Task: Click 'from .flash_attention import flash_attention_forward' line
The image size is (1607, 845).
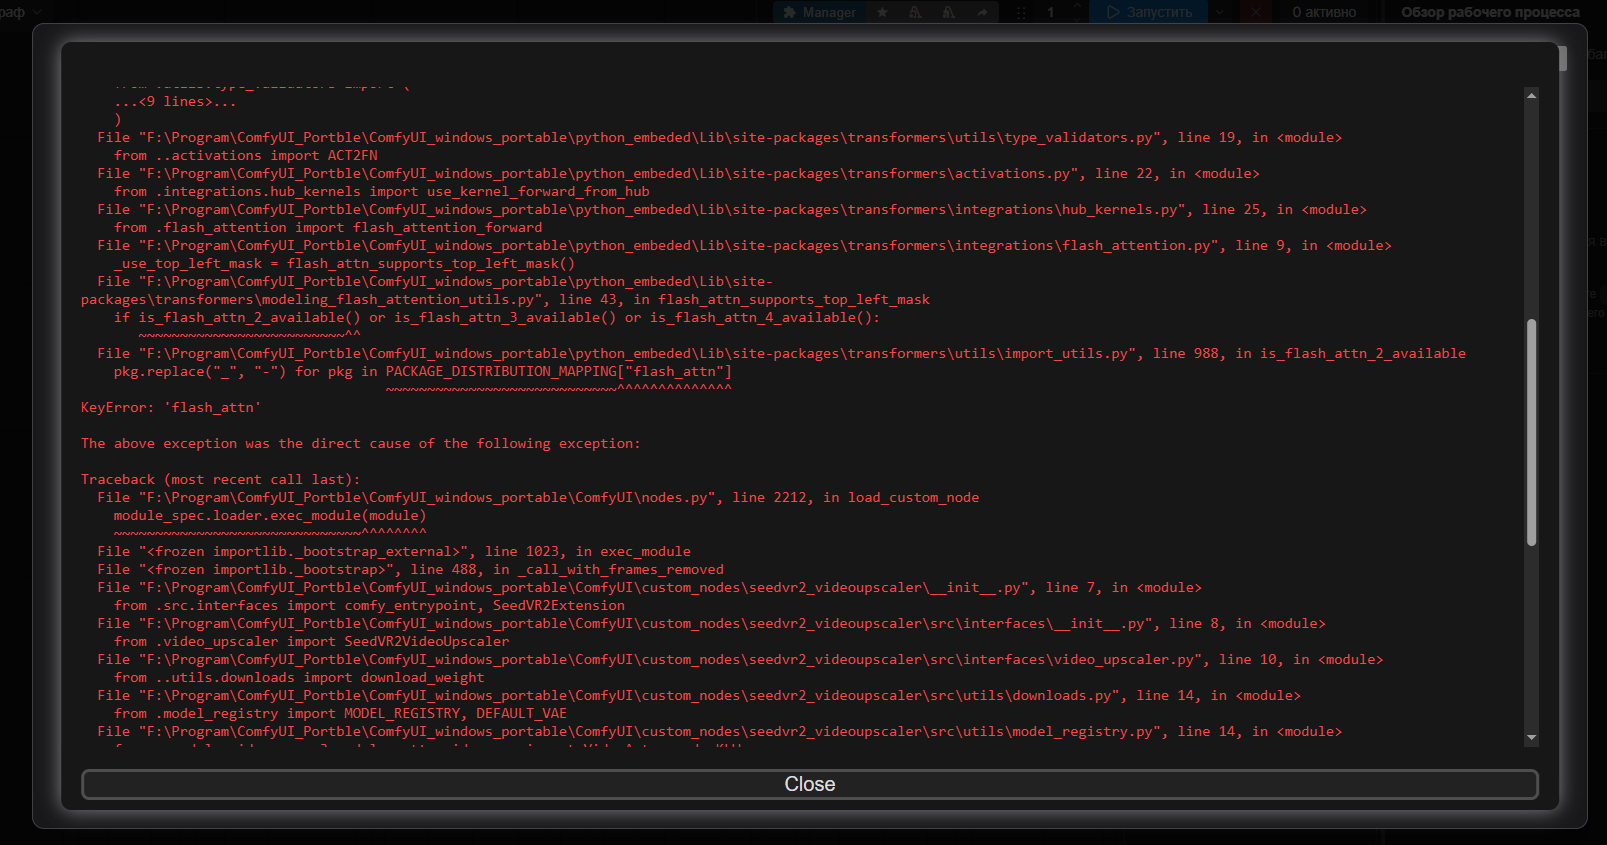Action: point(327,227)
